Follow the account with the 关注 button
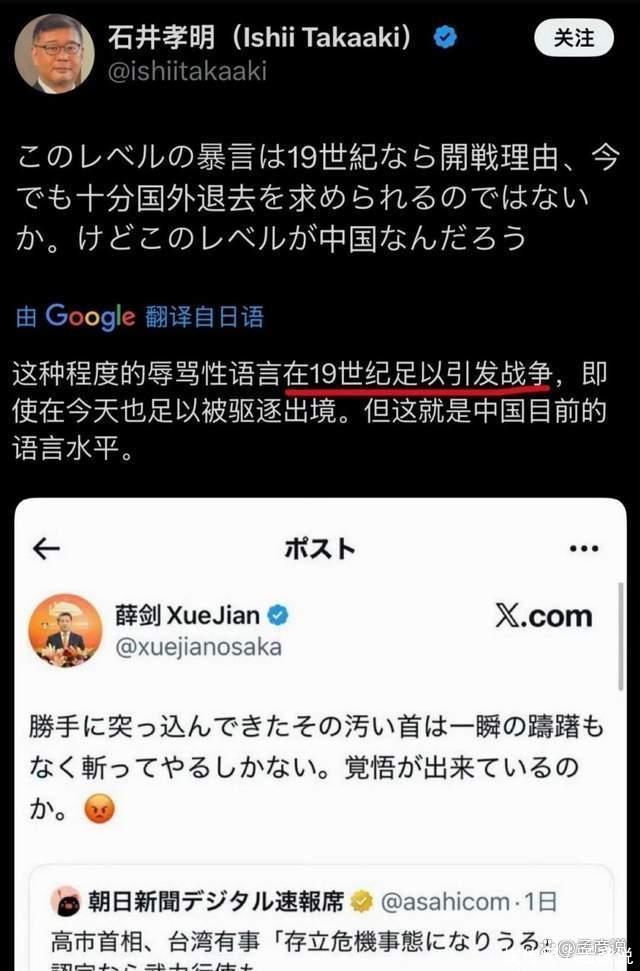 (x=574, y=38)
